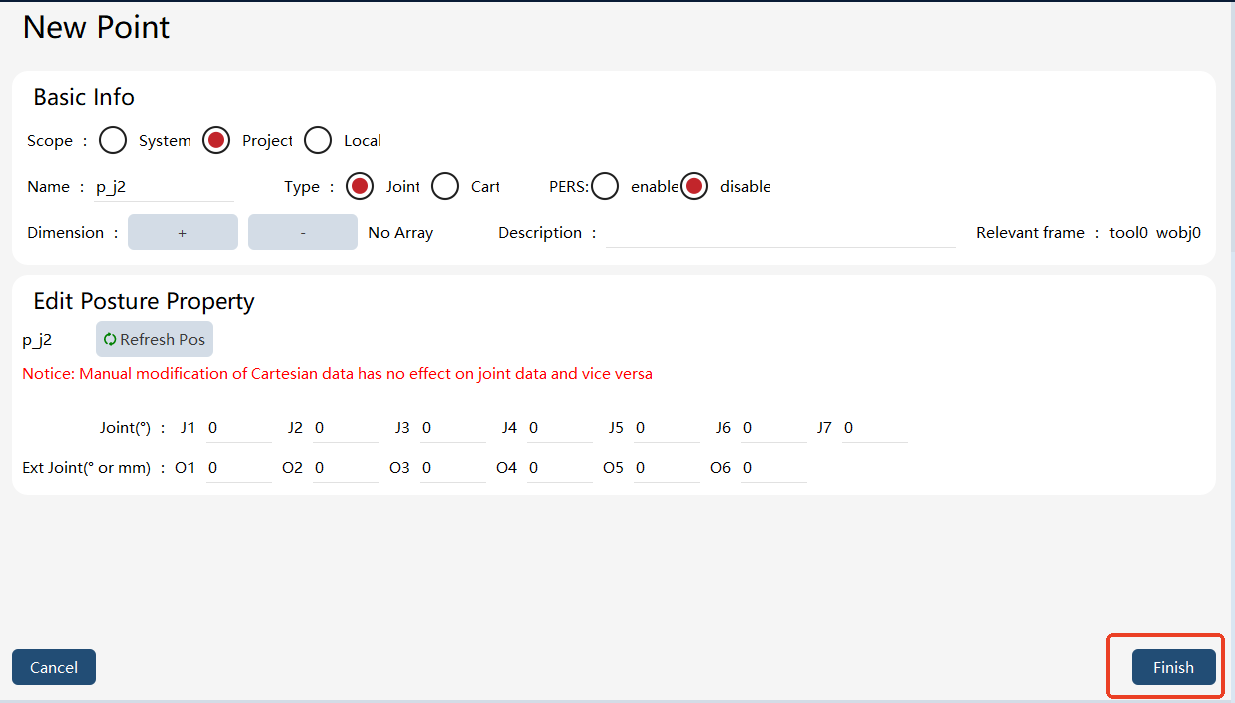Select the System scope radio button
This screenshot has width=1235, height=703.
(x=113, y=141)
